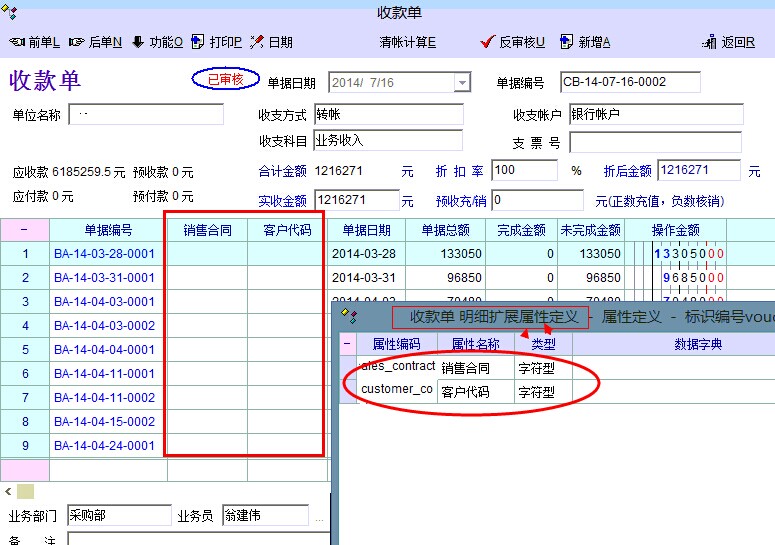Viewport: 775px width, 545px height.
Task: Return using the 返回R button
Action: click(x=730, y=42)
